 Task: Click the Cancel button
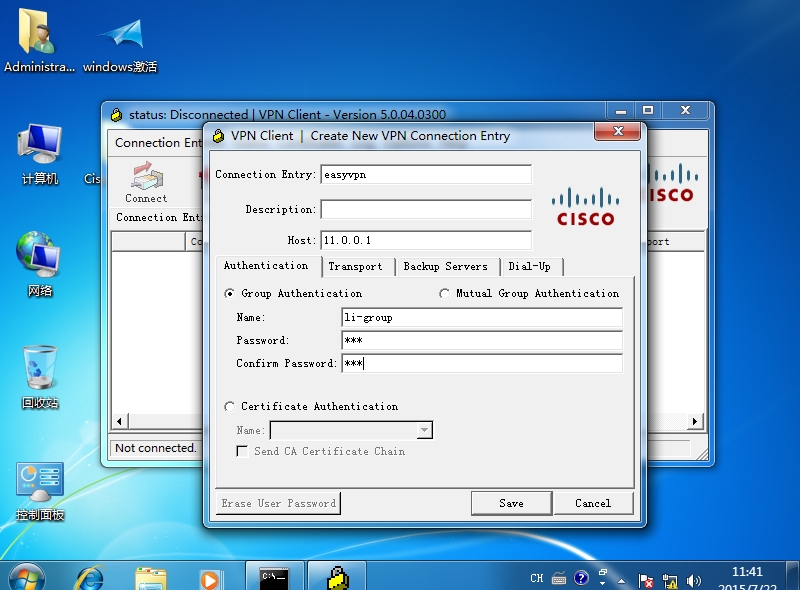click(593, 503)
